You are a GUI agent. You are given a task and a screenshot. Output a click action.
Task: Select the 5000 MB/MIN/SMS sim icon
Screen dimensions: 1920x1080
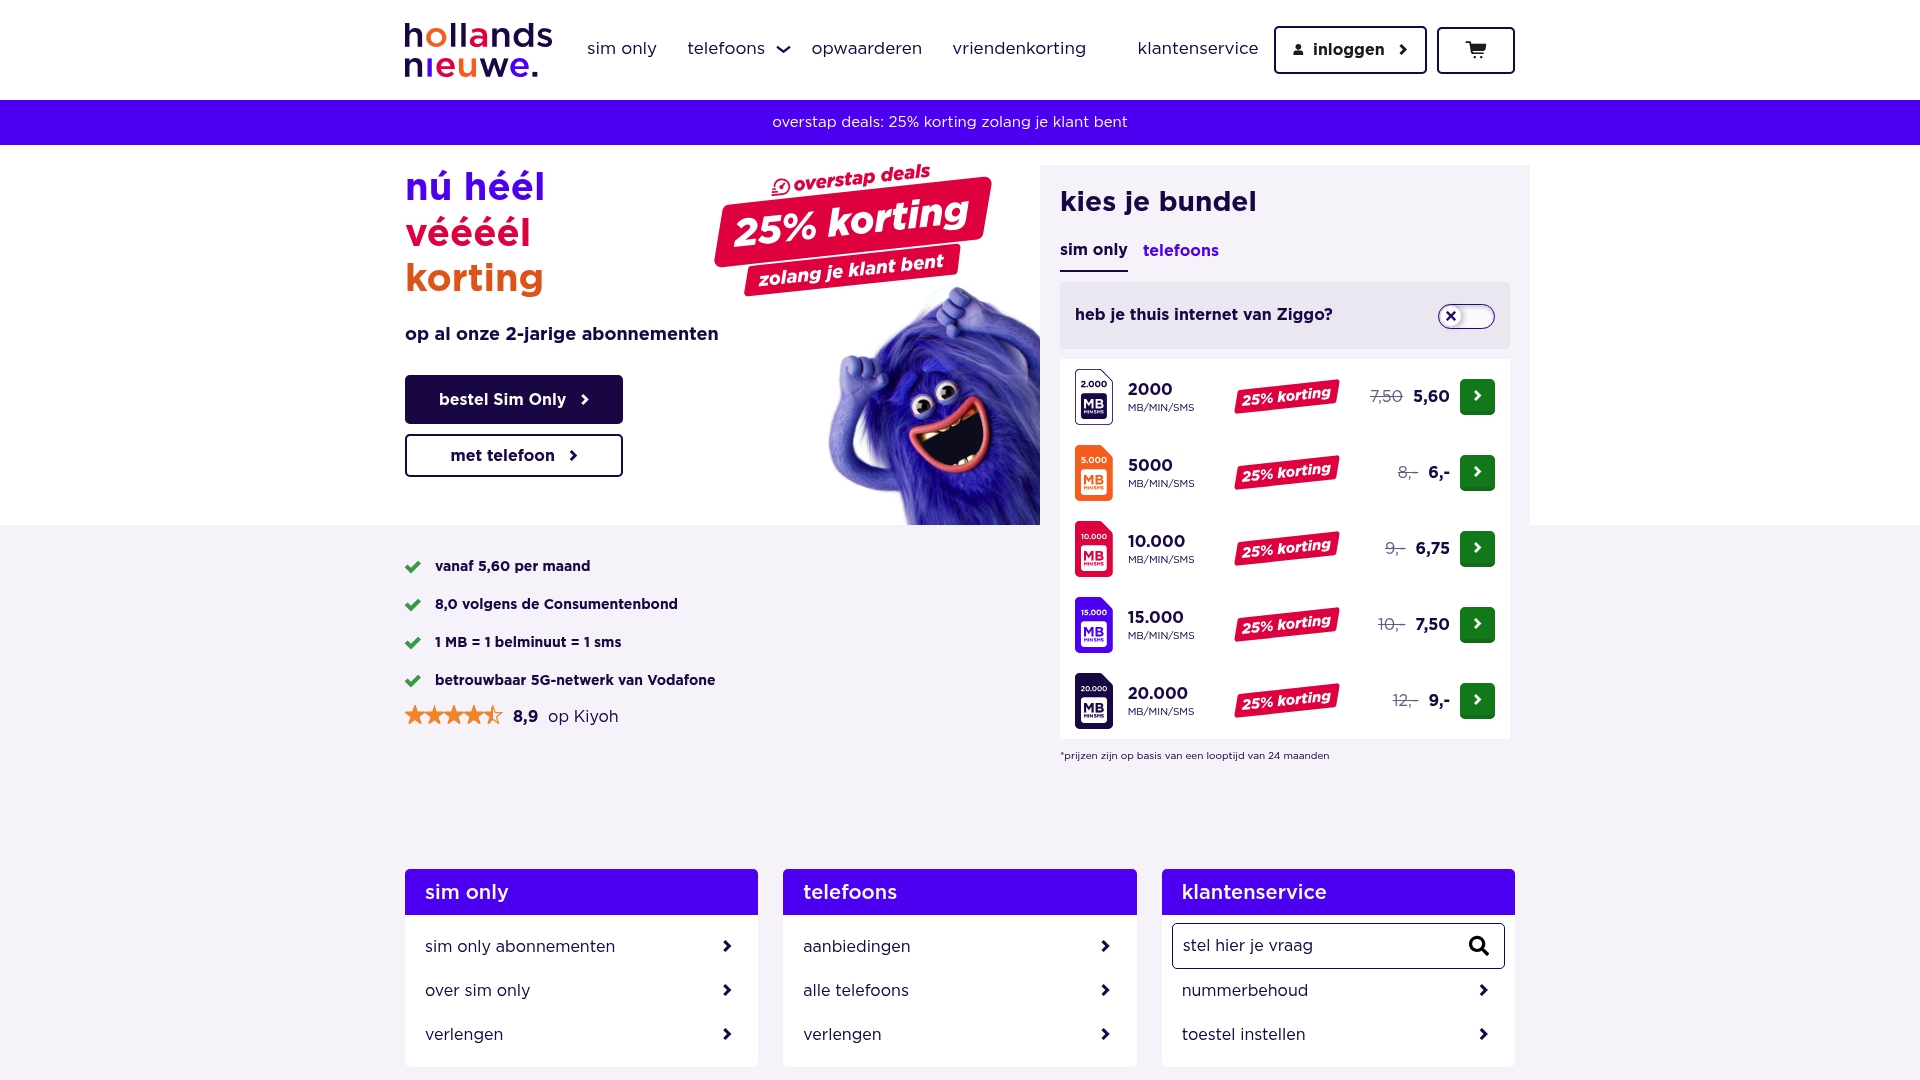[x=1094, y=473]
